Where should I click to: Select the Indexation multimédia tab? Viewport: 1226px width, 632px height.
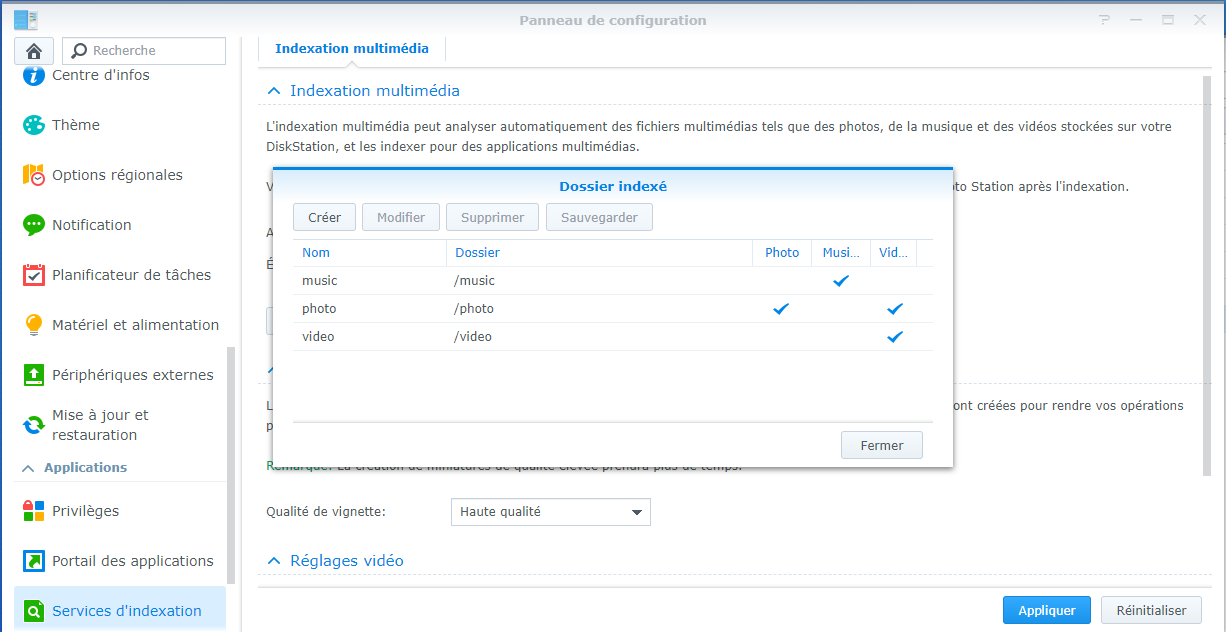coord(352,48)
